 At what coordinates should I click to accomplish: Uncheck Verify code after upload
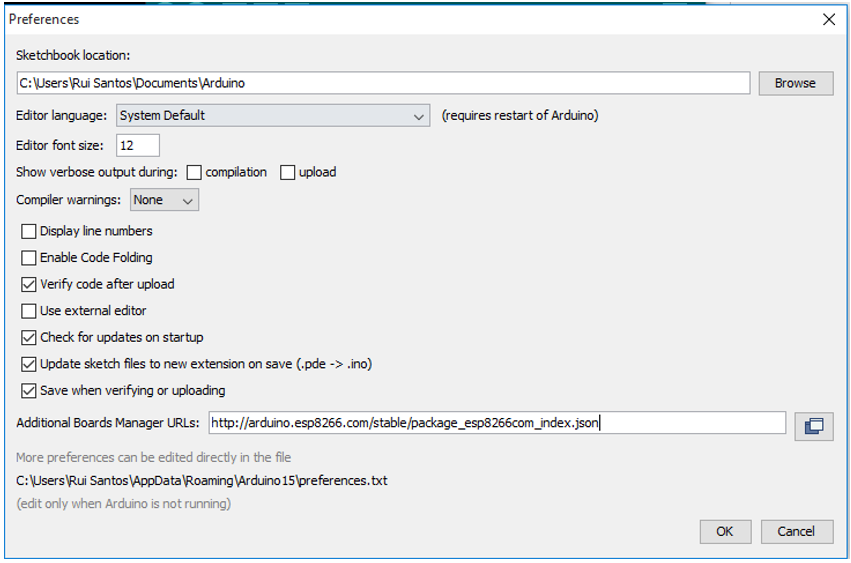[29, 284]
